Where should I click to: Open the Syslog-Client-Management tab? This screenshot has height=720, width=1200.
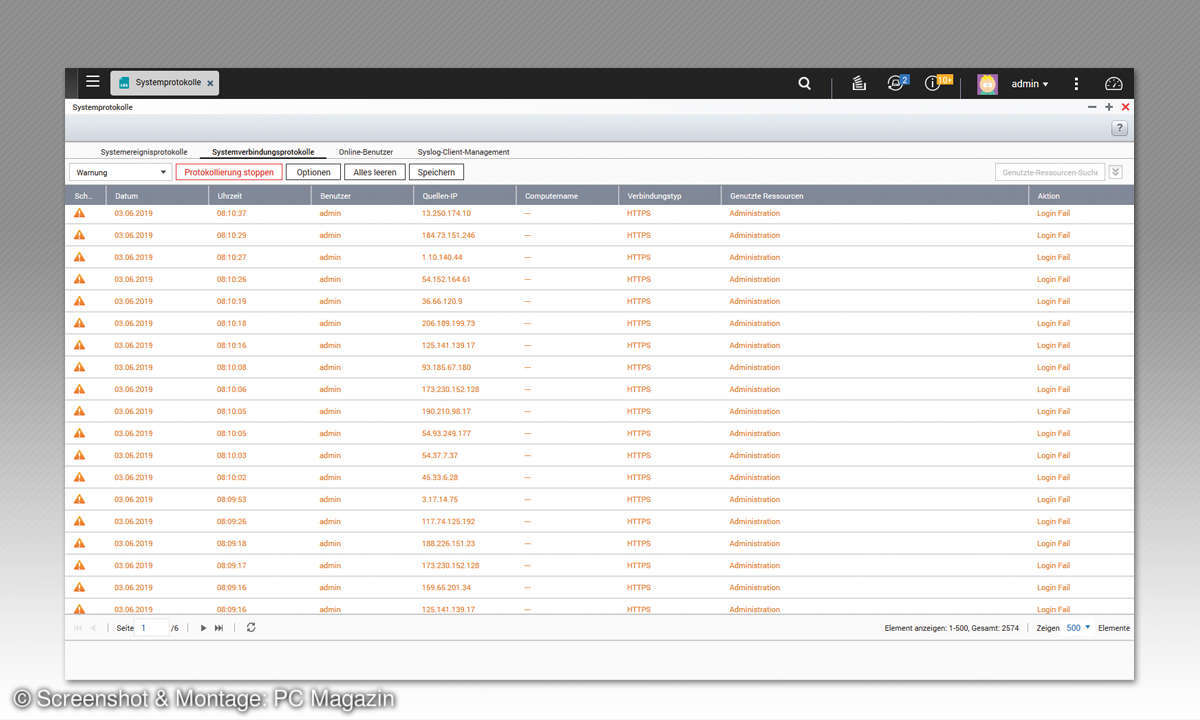(463, 152)
